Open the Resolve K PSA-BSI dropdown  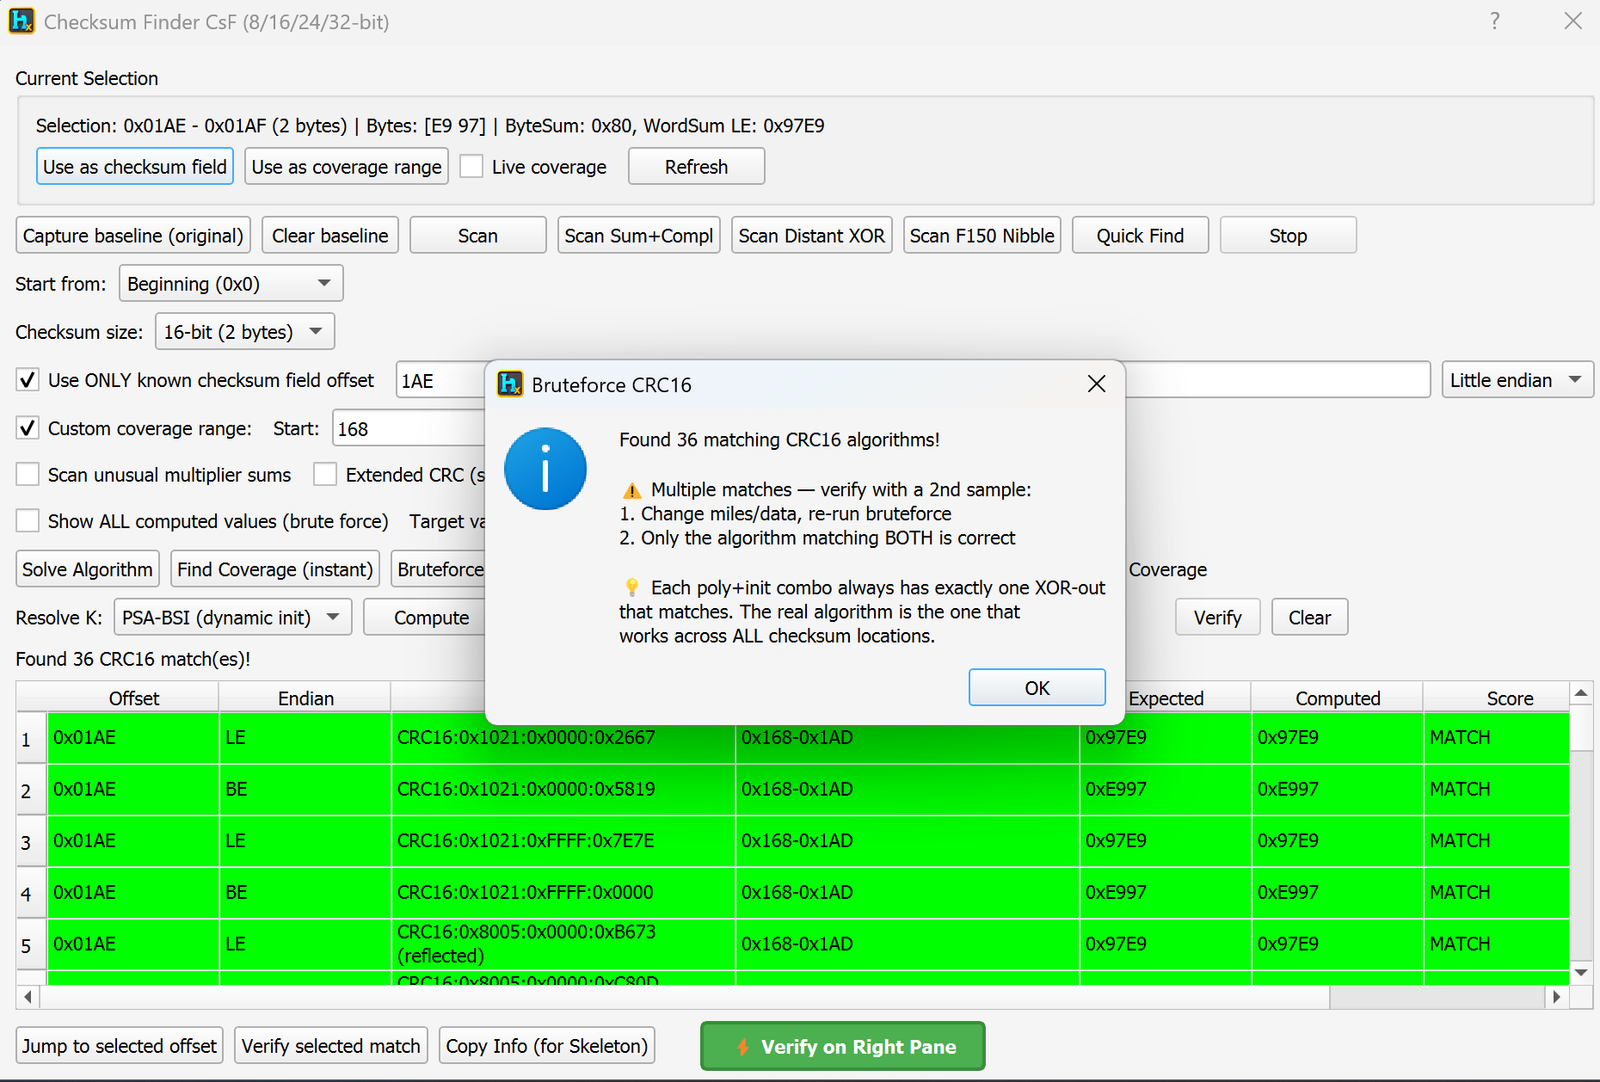233,618
